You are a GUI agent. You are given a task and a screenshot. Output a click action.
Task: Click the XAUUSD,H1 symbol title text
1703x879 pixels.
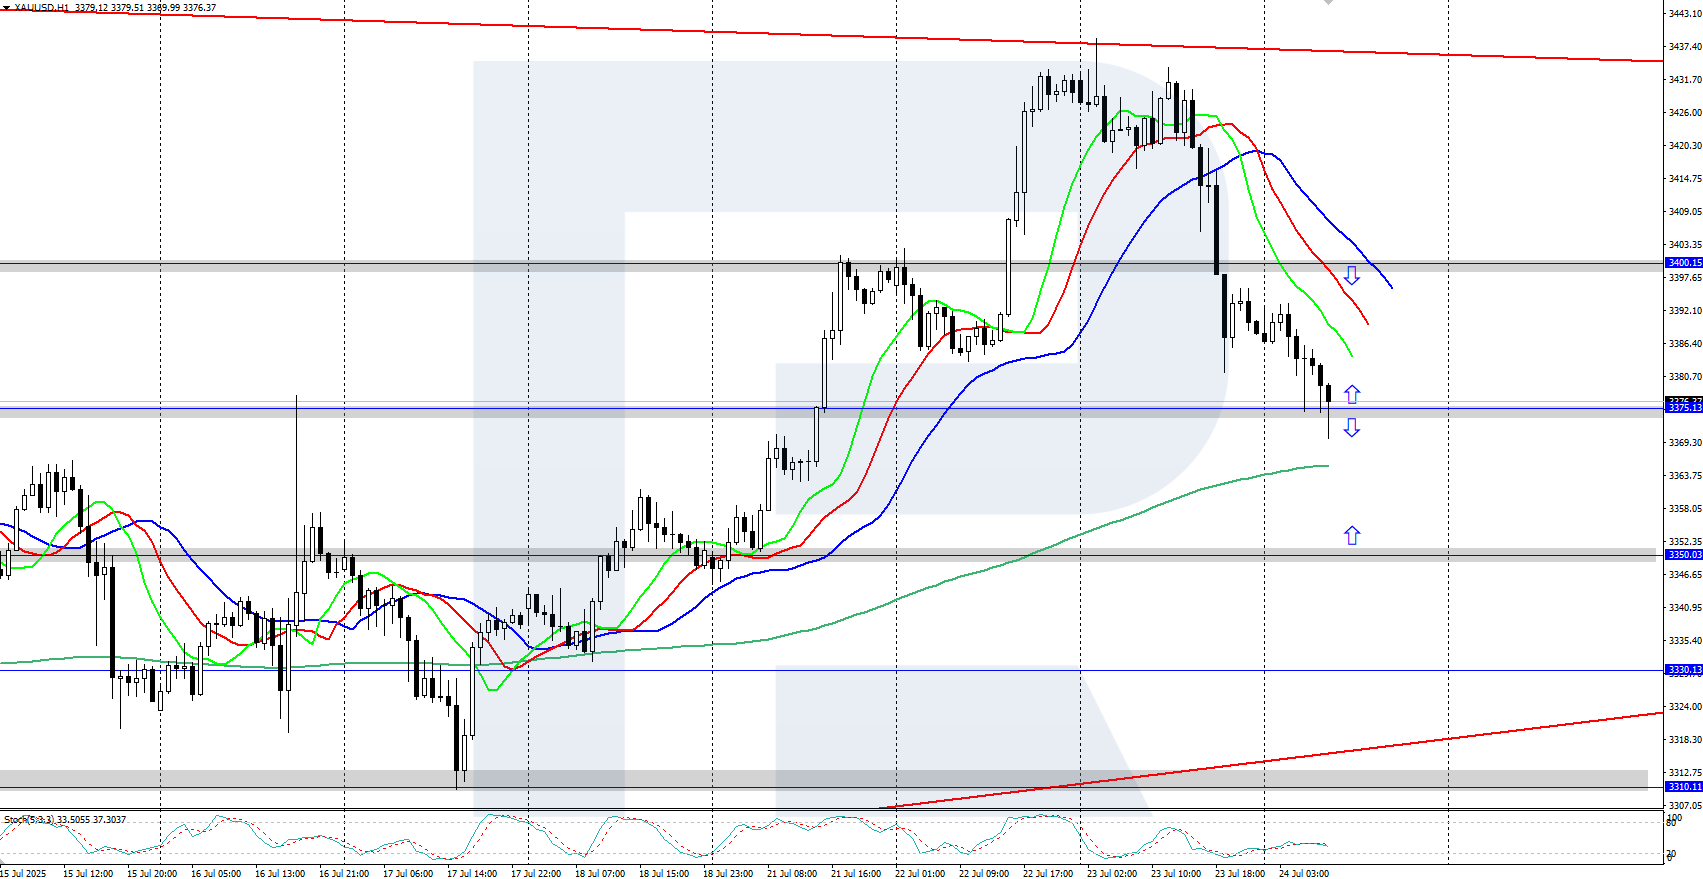(42, 8)
